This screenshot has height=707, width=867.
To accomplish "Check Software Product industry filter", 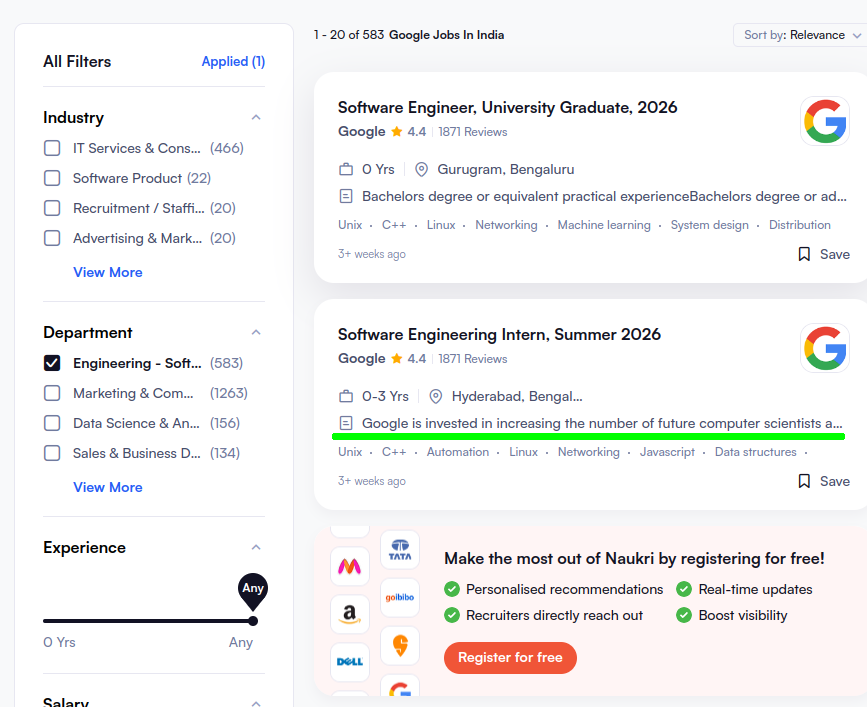I will pos(52,178).
